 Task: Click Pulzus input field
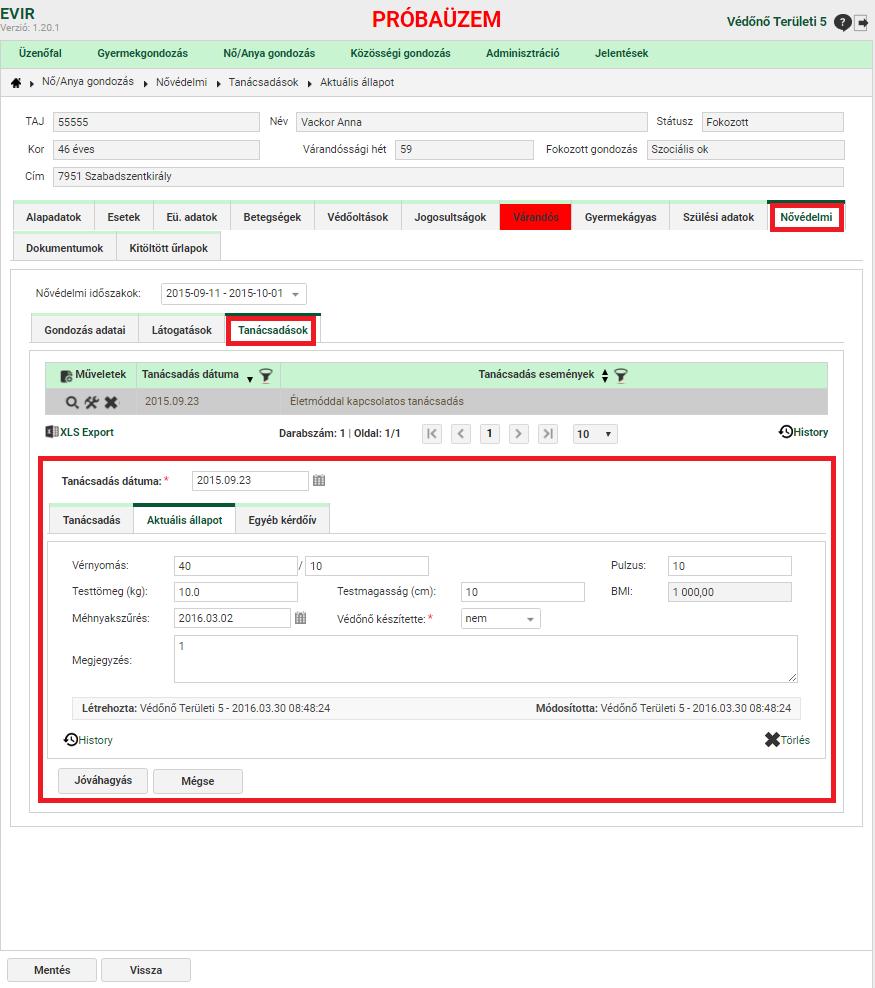729,566
